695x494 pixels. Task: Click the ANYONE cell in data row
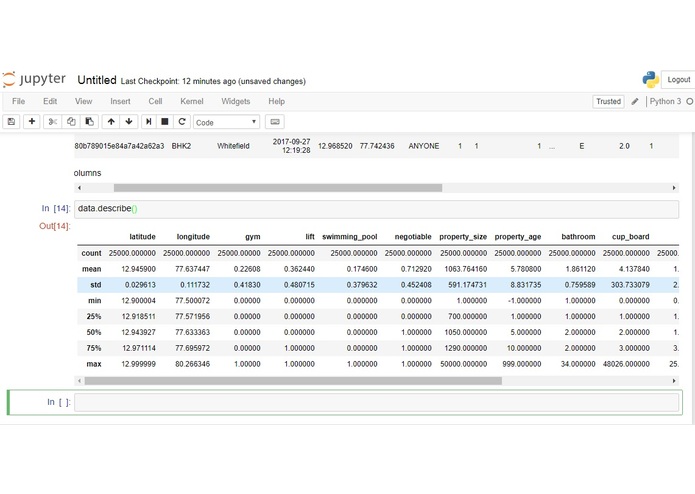coord(424,146)
